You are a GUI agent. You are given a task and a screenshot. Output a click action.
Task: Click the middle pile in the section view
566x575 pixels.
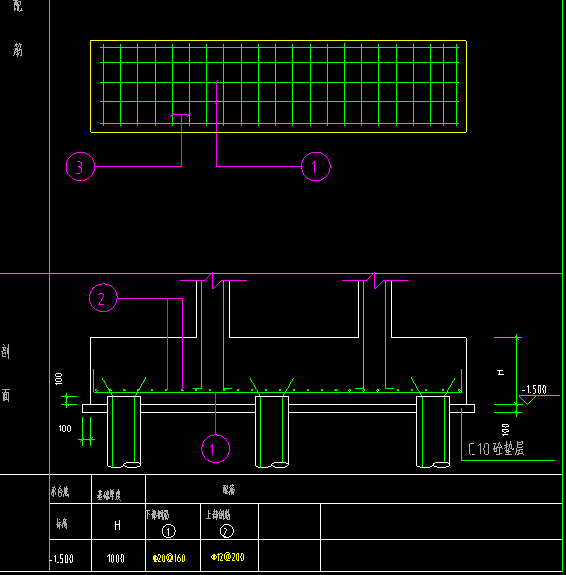click(272, 432)
